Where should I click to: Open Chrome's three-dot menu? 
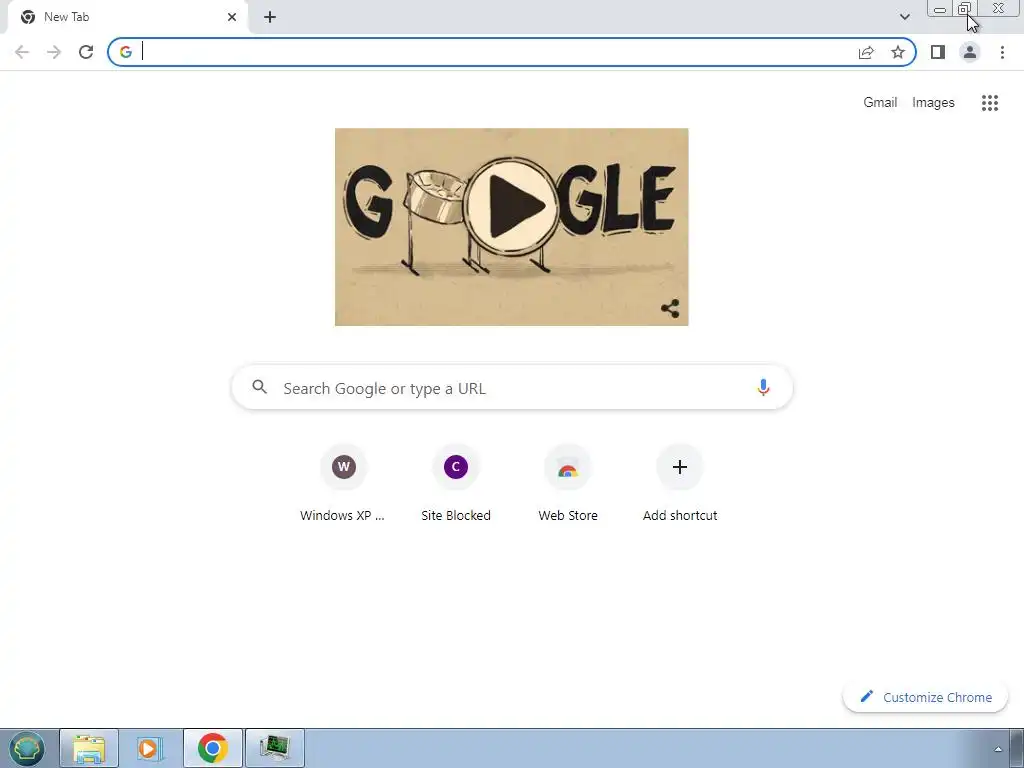1002,52
